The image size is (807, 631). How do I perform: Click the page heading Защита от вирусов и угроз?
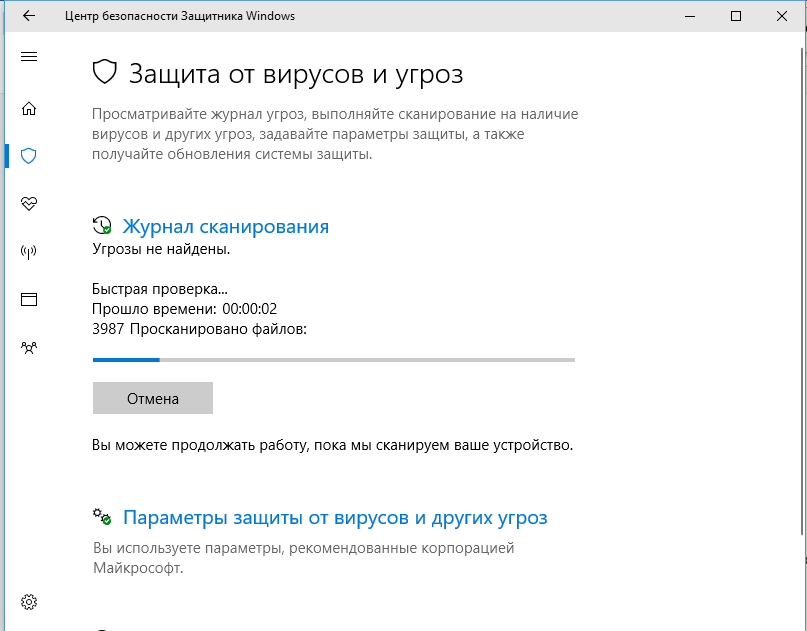click(296, 74)
